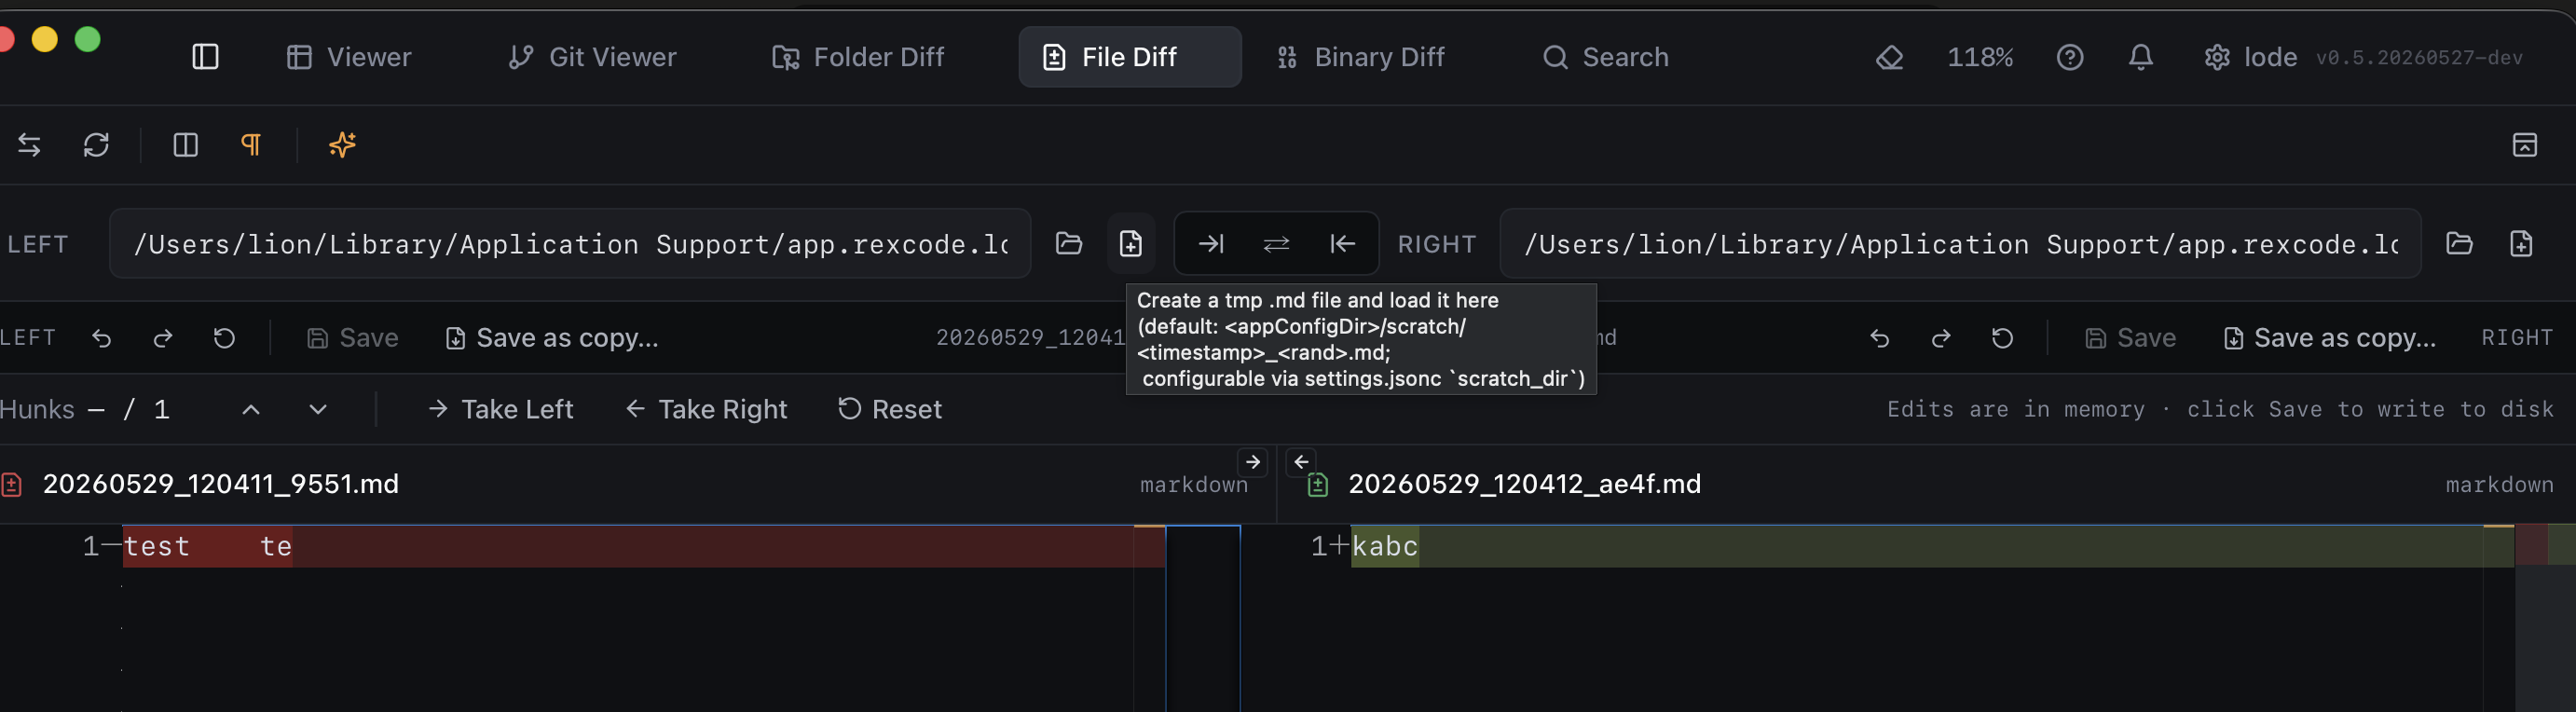Image resolution: width=2576 pixels, height=712 pixels.
Task: Click the added line 'kabc'
Action: pos(1932,547)
